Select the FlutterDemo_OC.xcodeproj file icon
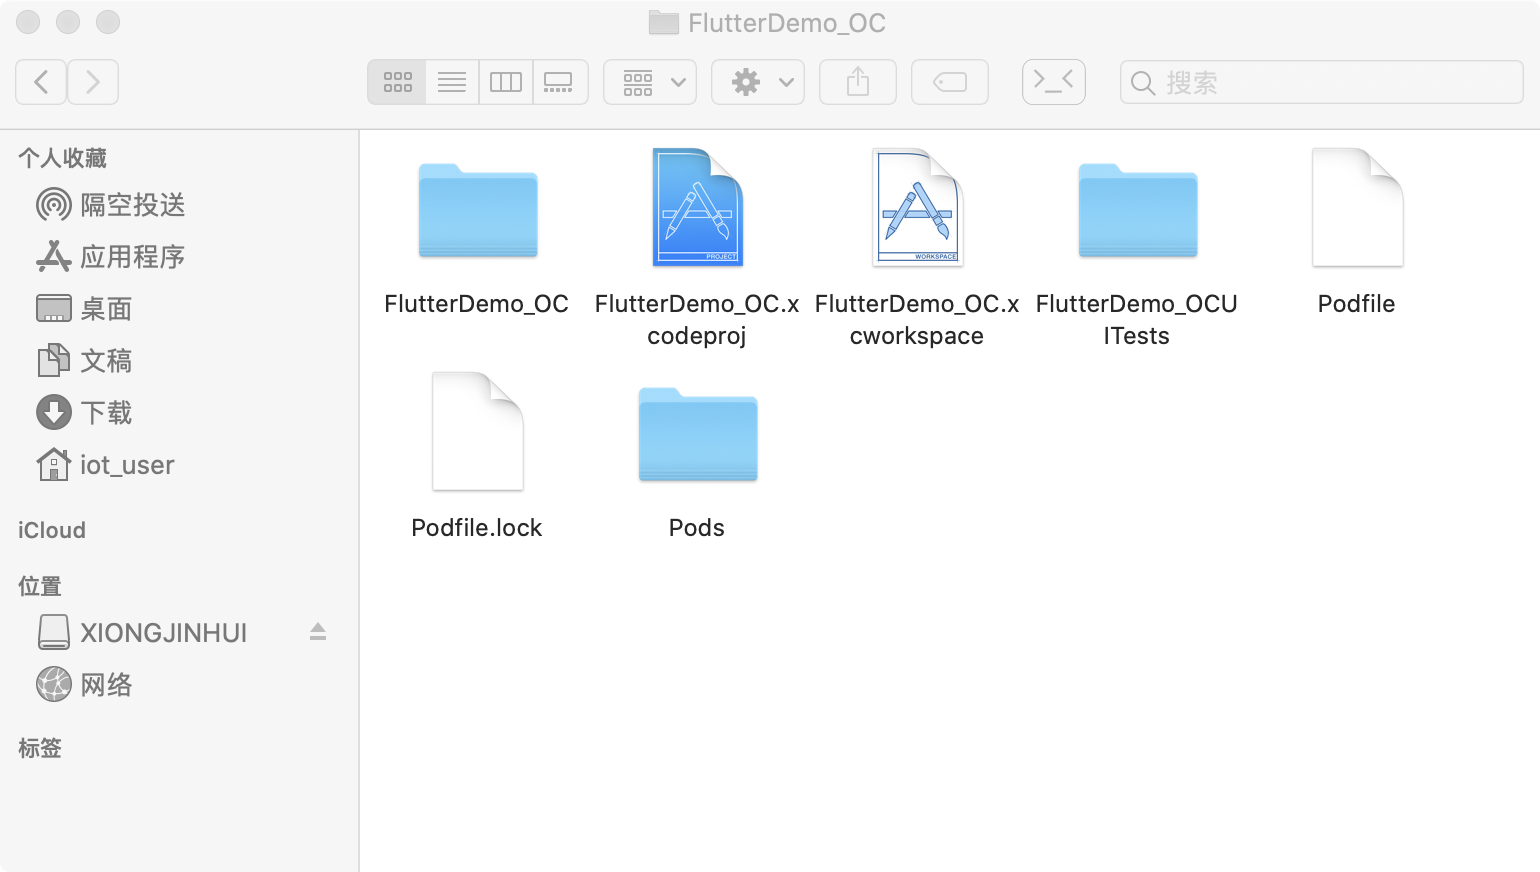Image resolution: width=1540 pixels, height=872 pixels. (698, 207)
